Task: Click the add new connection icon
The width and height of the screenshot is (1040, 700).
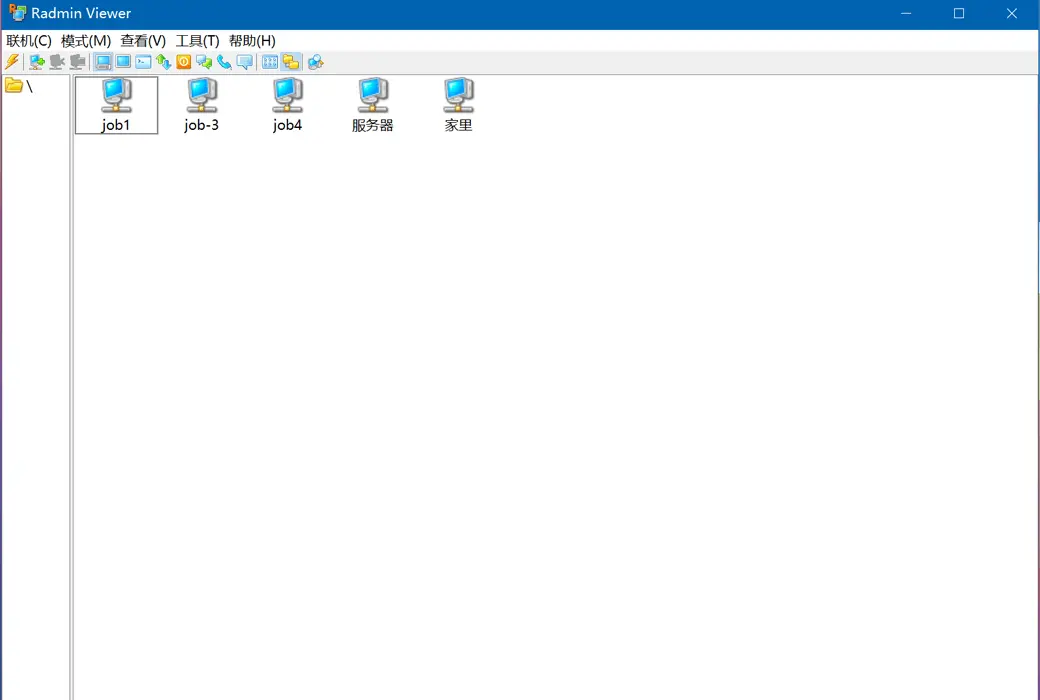Action: (x=37, y=62)
